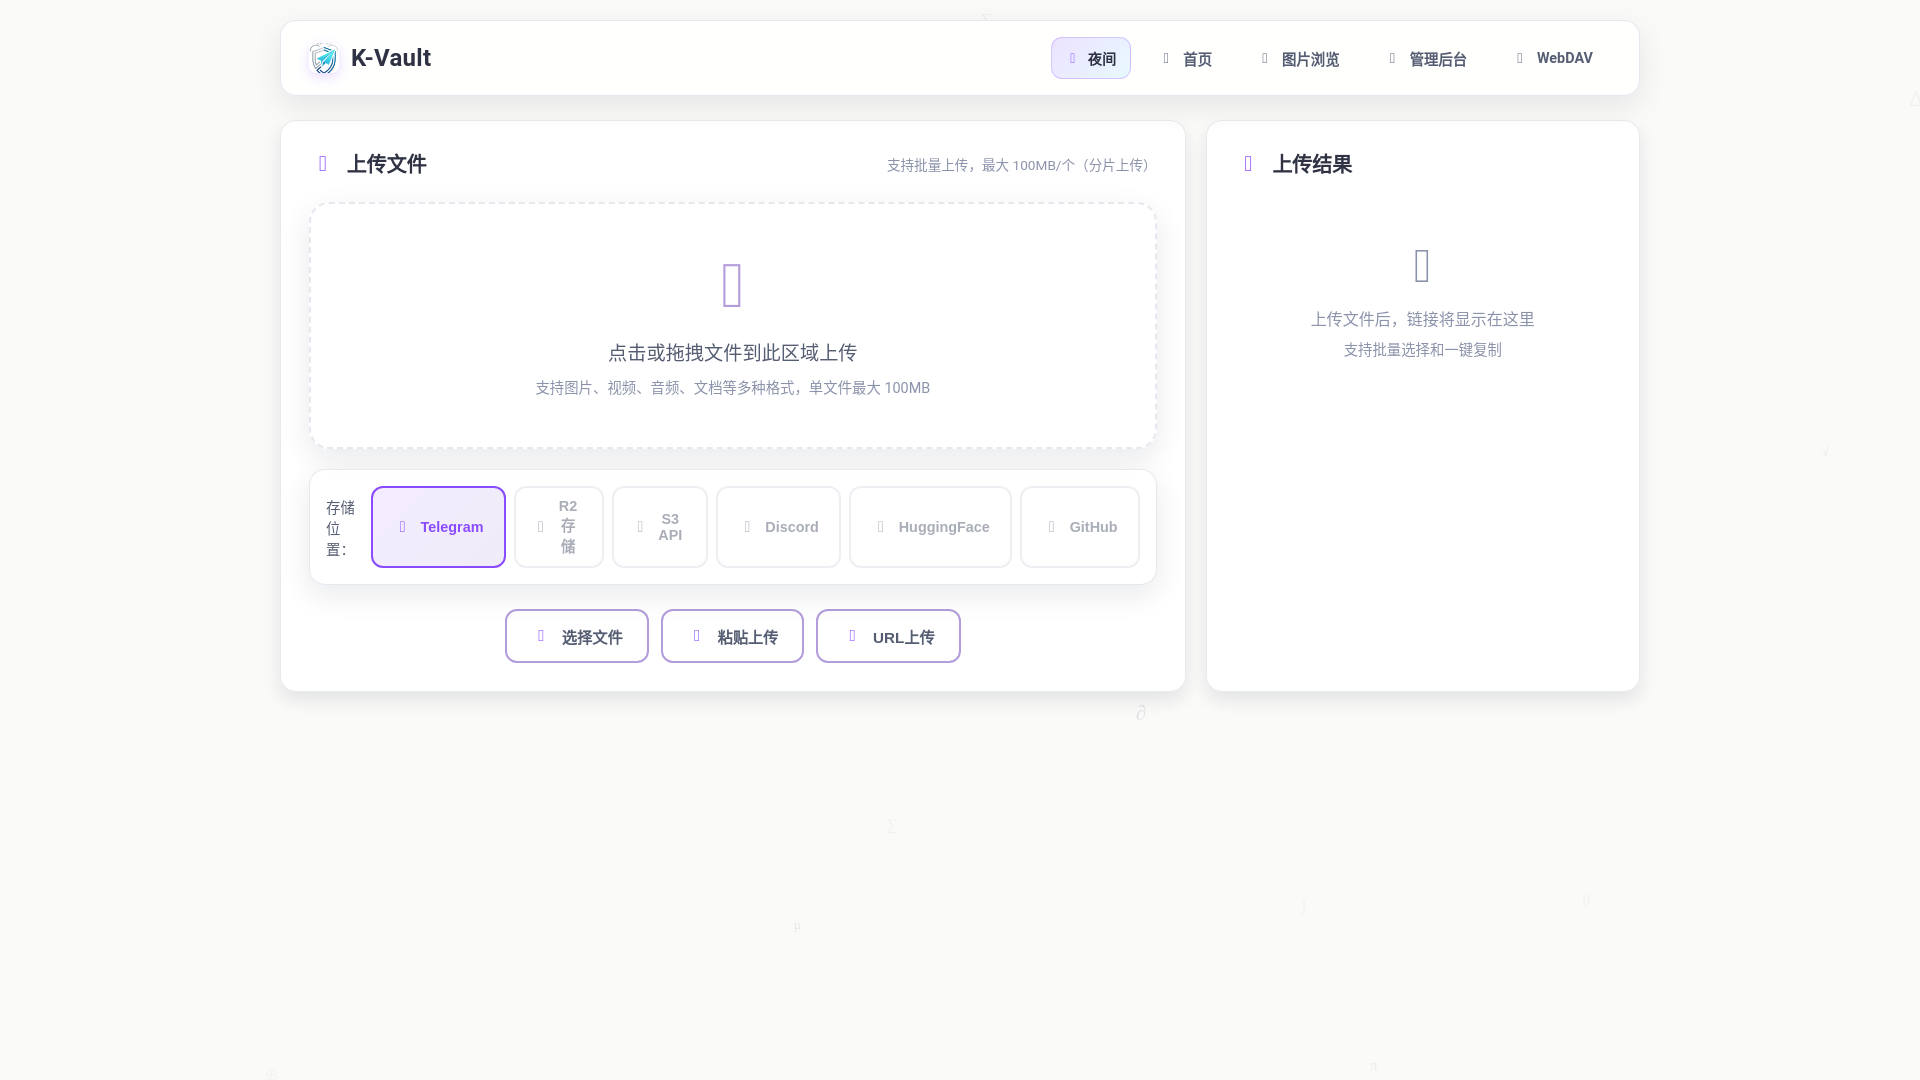Viewport: 1920px width, 1080px height.
Task: Click the 上传文件 heading
Action: [387, 164]
